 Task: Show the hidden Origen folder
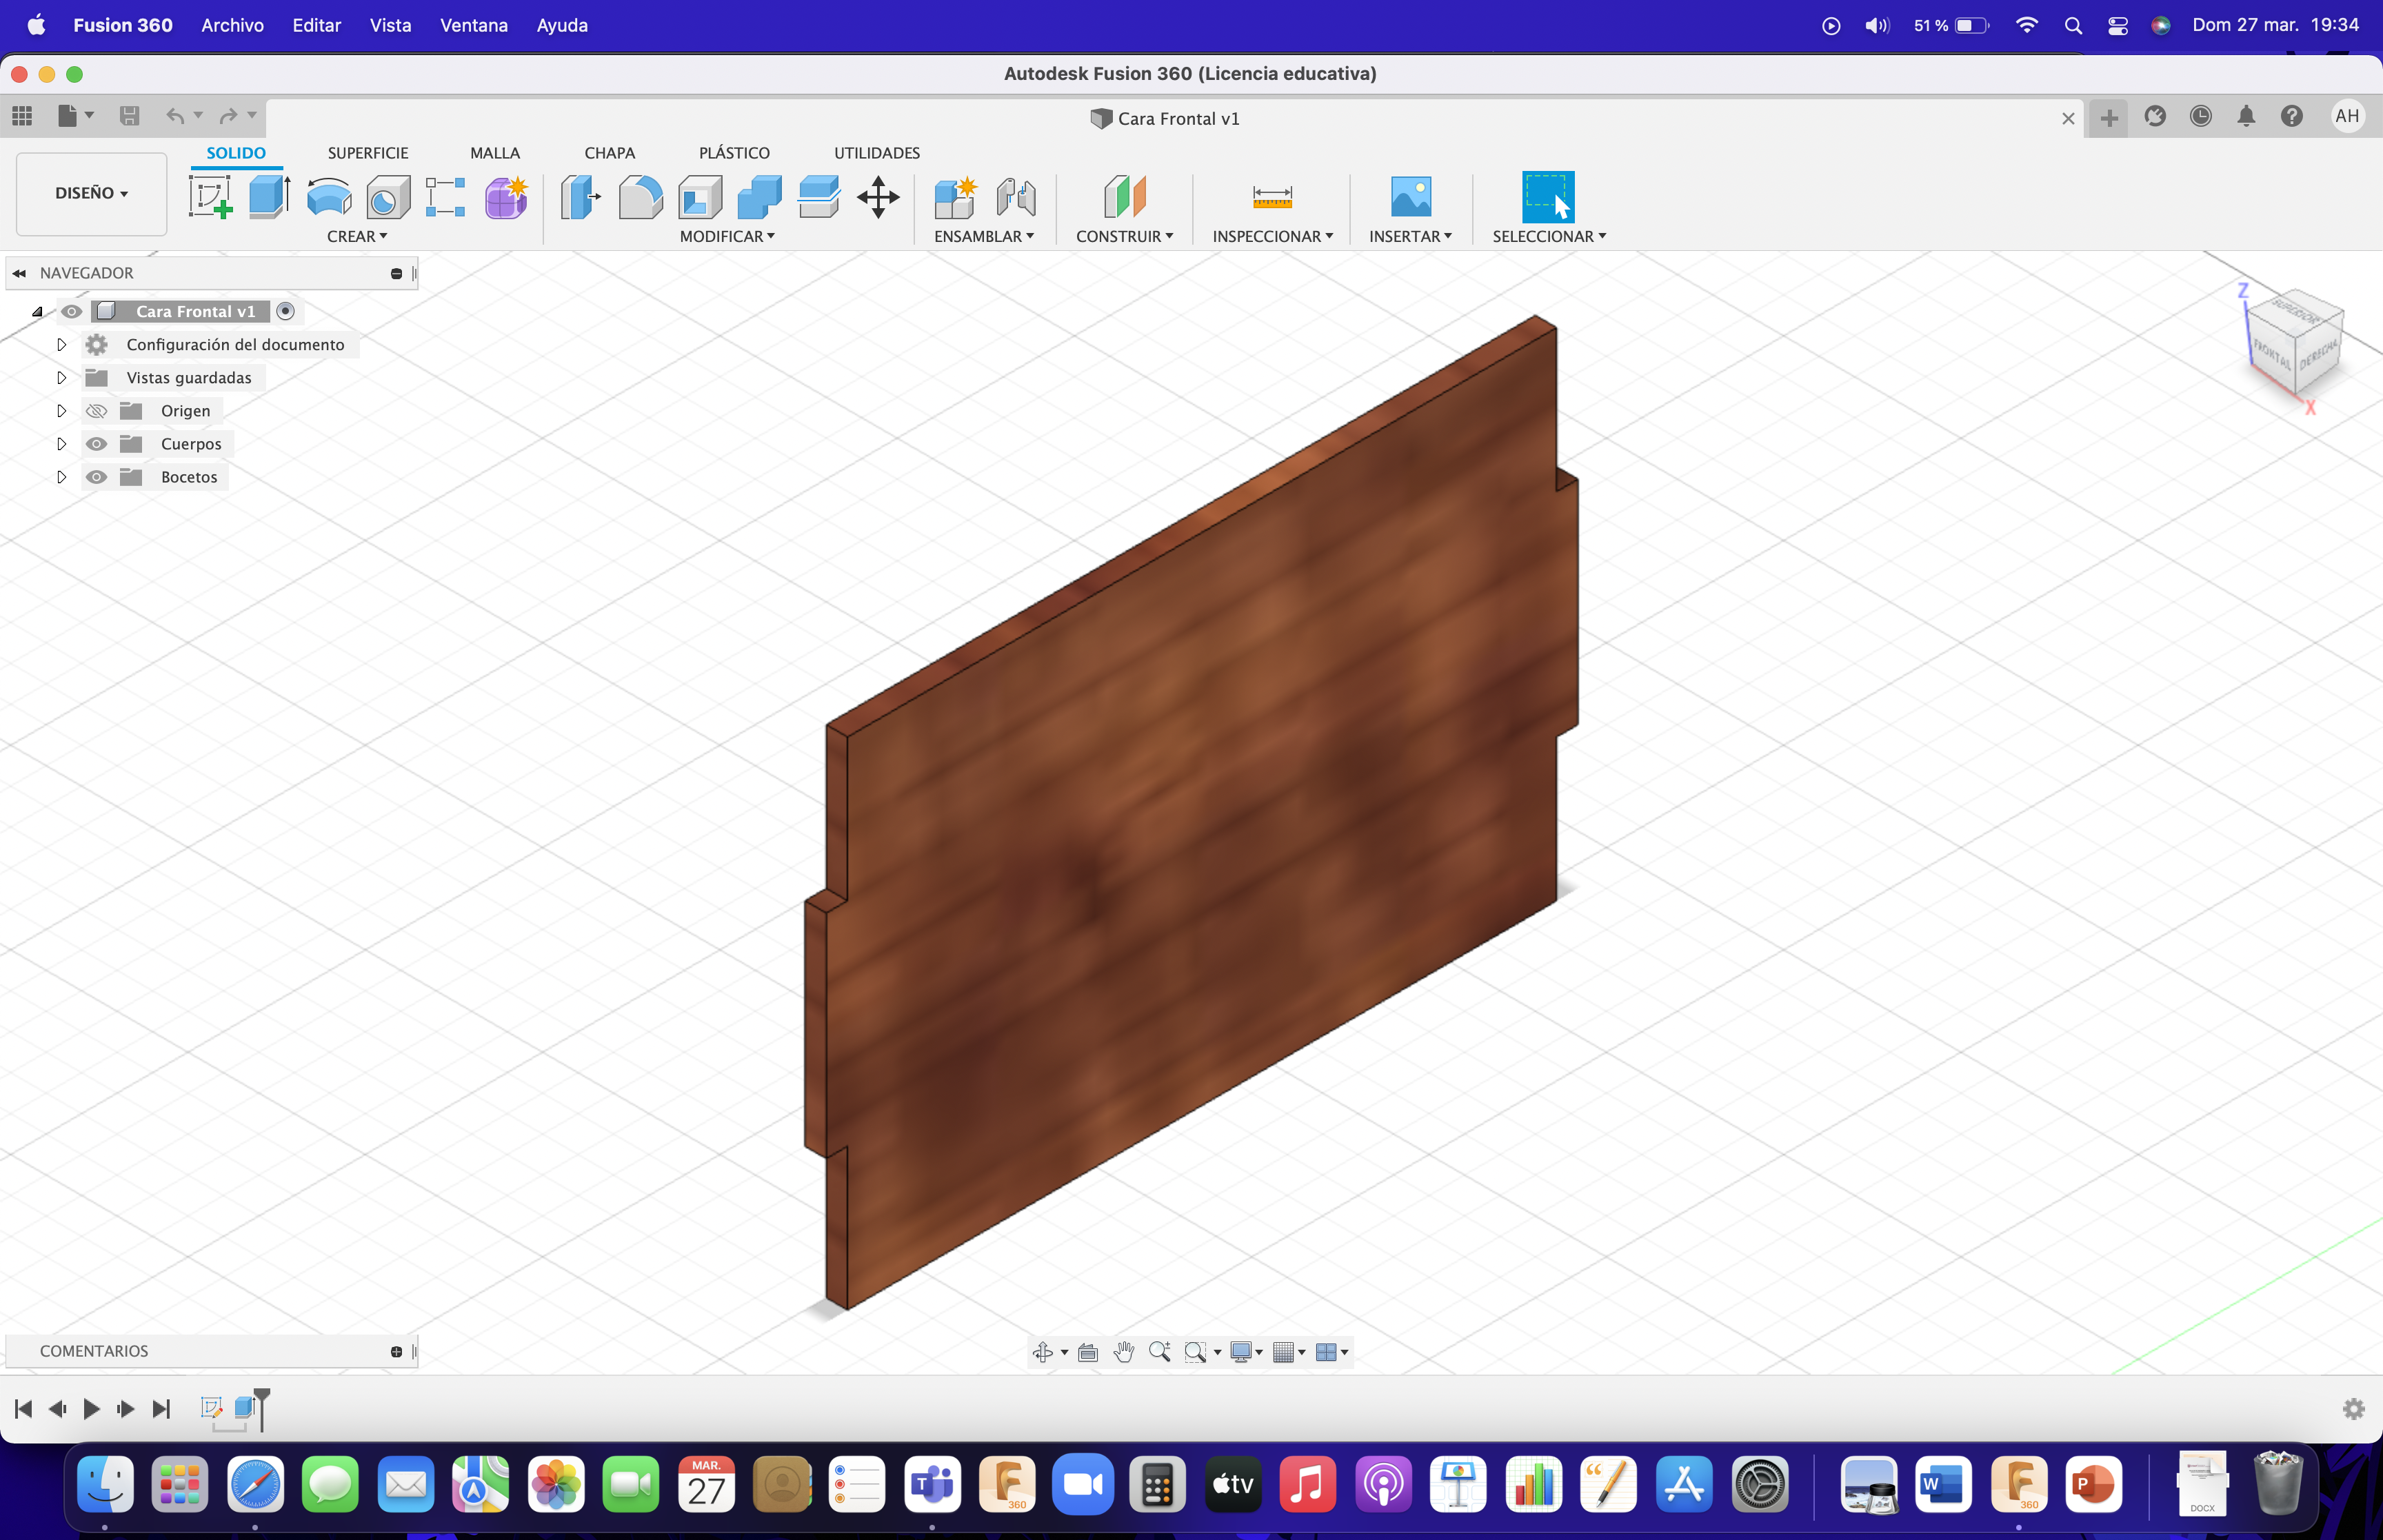coord(96,411)
